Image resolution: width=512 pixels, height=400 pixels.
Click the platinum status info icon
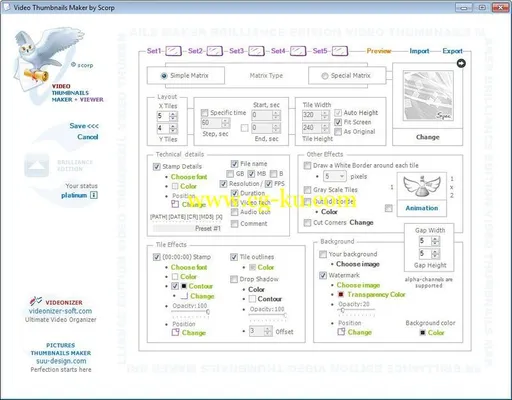point(94,195)
